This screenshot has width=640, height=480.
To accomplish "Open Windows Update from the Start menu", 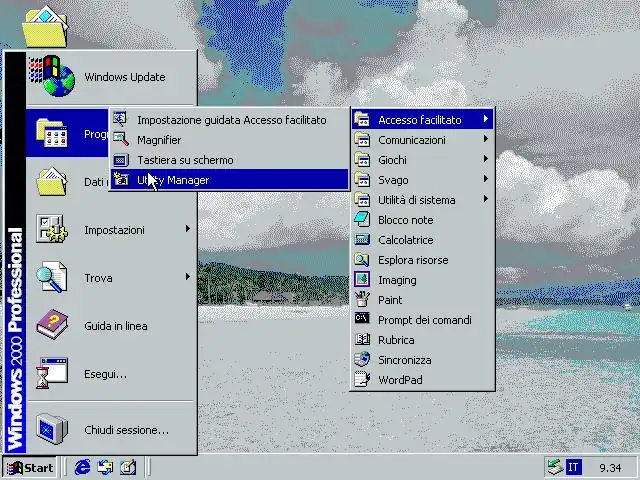I will tap(111, 77).
